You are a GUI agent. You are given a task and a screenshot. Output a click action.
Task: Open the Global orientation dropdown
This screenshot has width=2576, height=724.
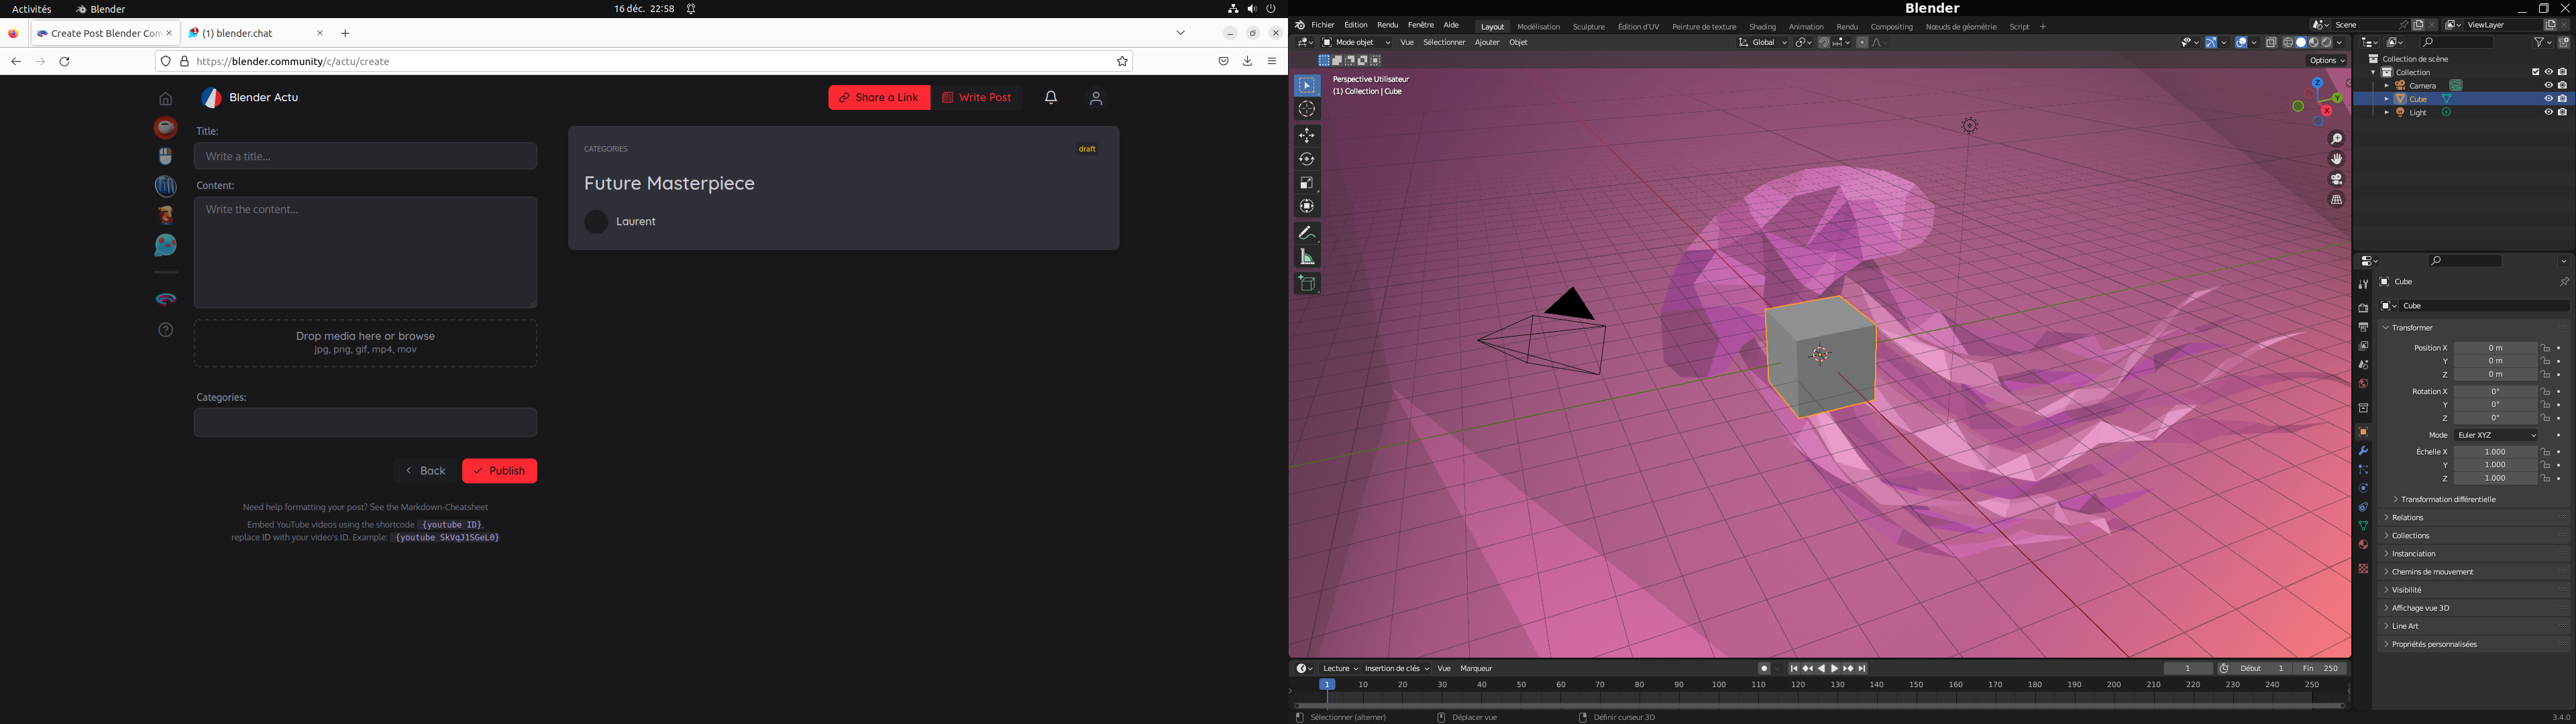coord(1763,43)
